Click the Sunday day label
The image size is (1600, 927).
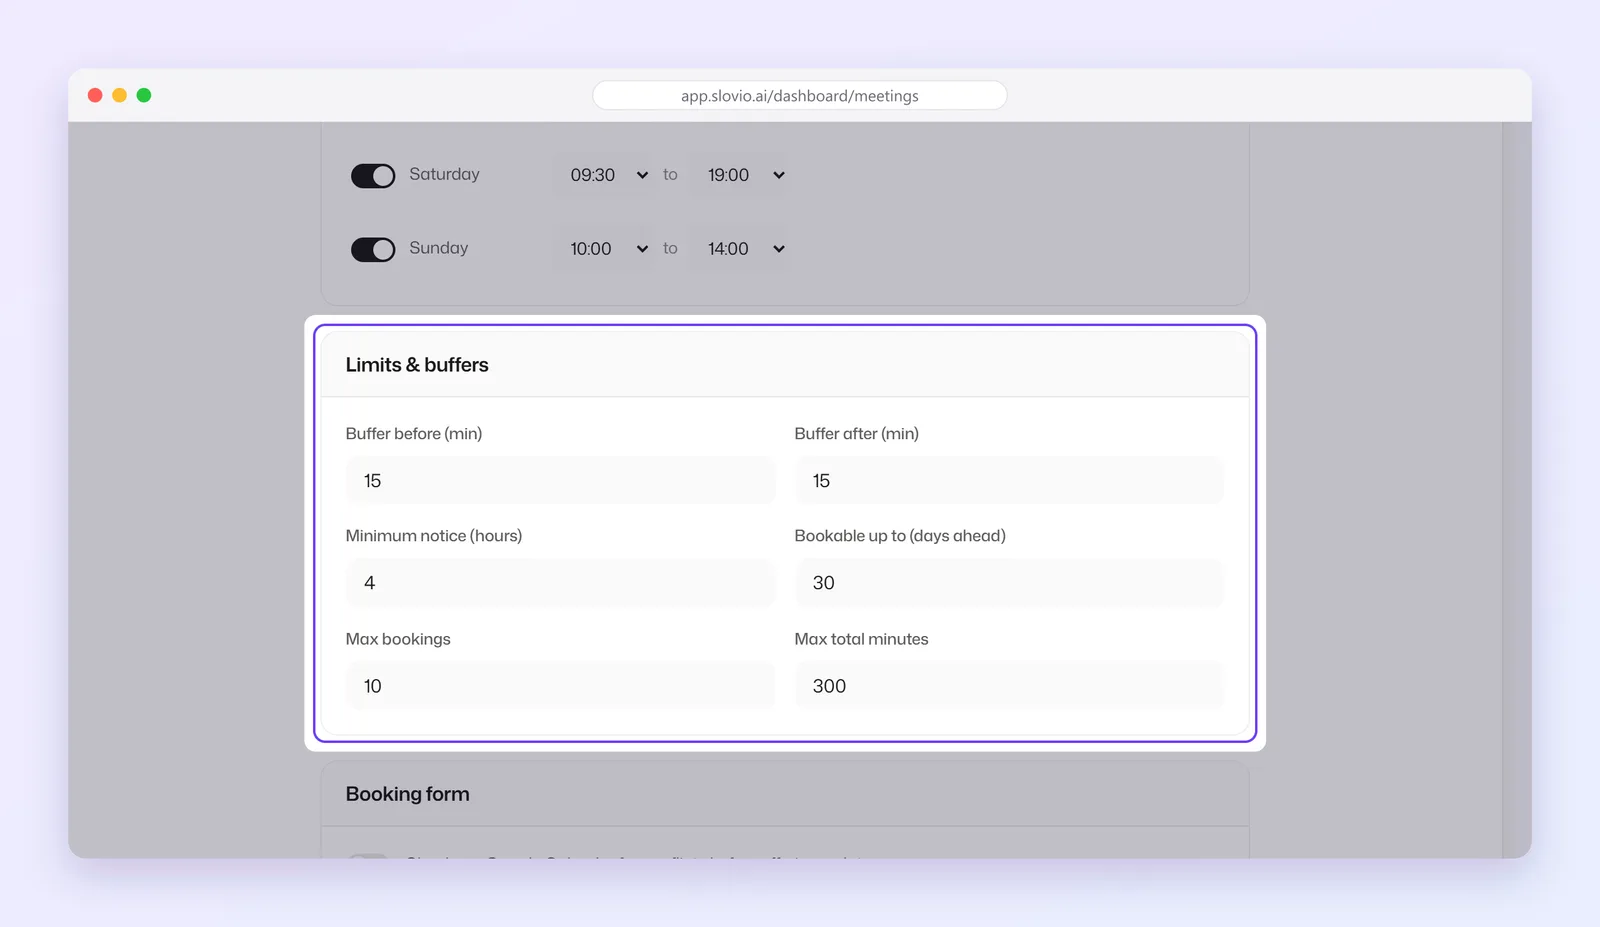[438, 248]
